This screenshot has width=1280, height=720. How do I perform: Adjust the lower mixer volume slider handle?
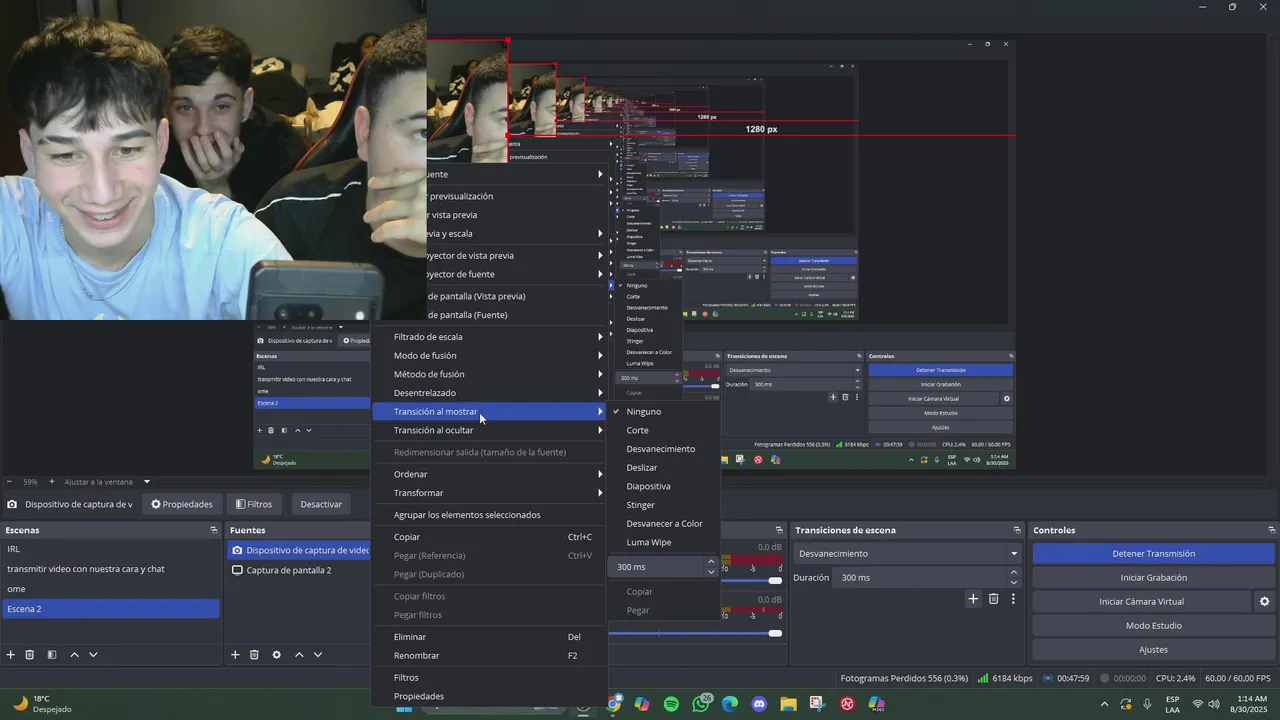775,633
